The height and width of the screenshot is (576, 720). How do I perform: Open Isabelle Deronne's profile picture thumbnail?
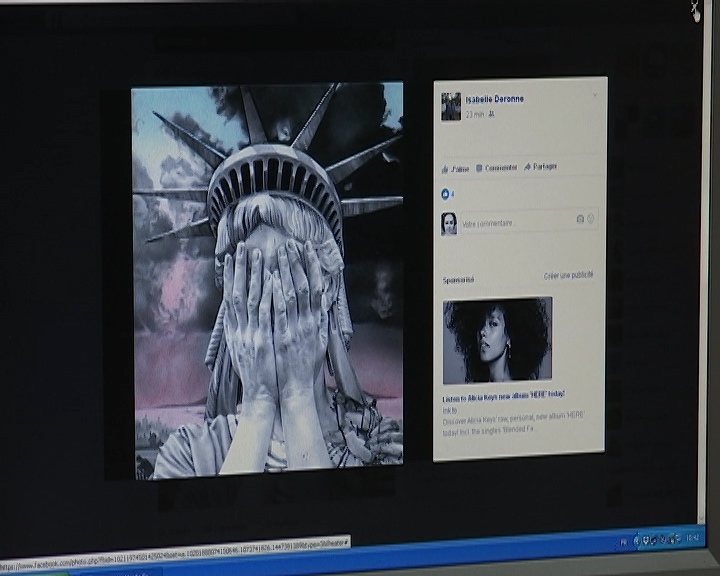coord(451,107)
